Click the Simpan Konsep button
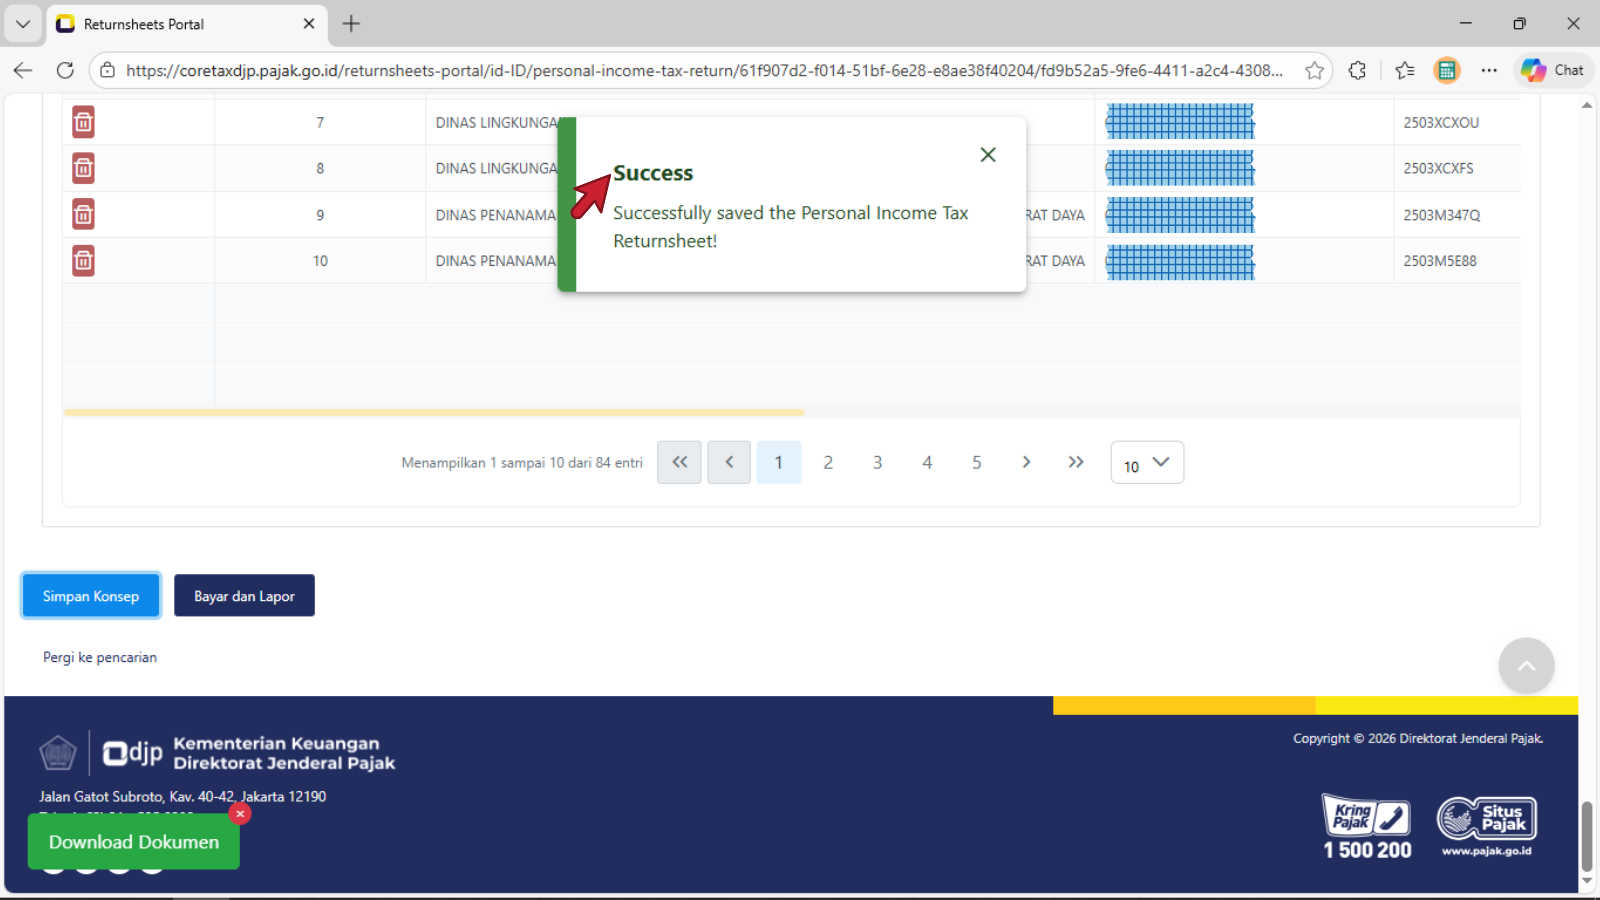 pyautogui.click(x=91, y=596)
